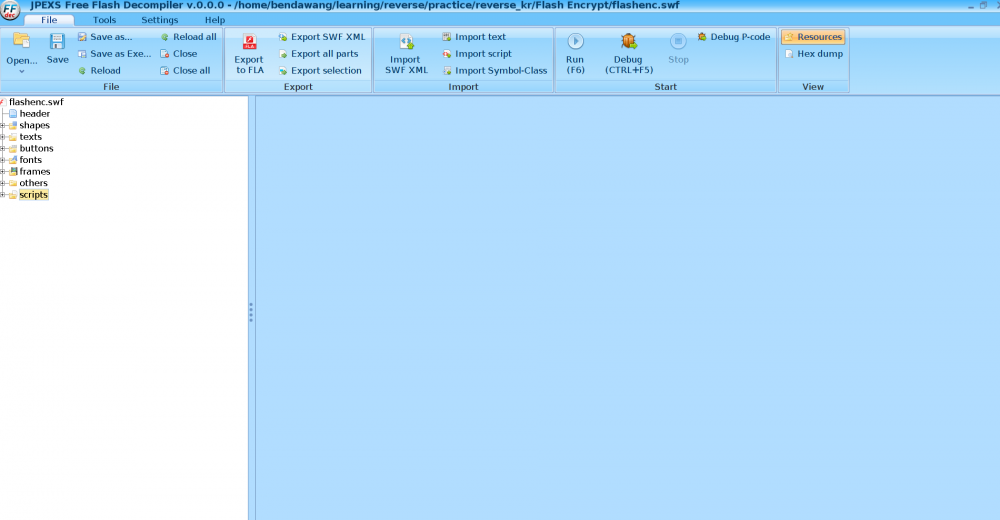The width and height of the screenshot is (1000, 520).
Task: Select flashenc.swf root node
Action: coord(36,102)
